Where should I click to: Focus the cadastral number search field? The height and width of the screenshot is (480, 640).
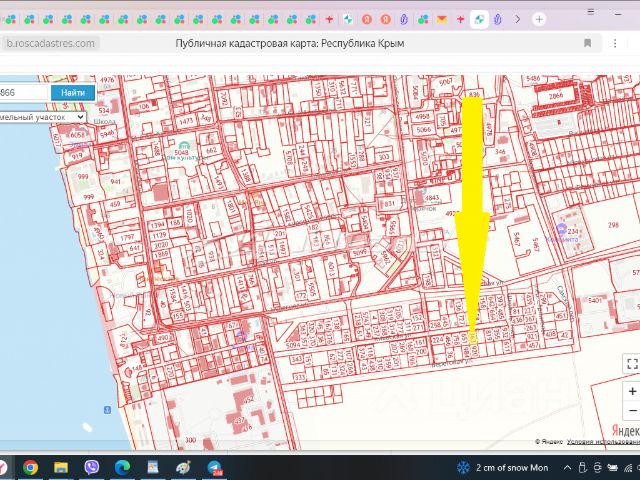pos(22,93)
